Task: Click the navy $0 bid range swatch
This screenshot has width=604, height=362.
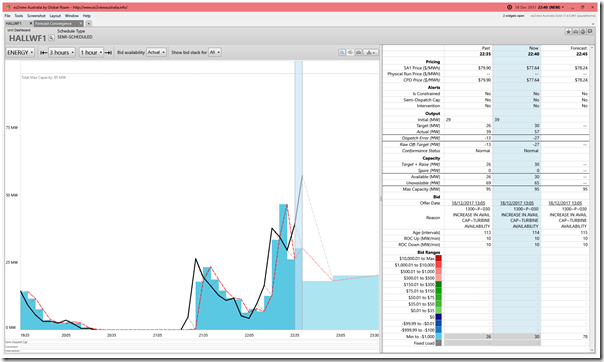Action: point(438,317)
